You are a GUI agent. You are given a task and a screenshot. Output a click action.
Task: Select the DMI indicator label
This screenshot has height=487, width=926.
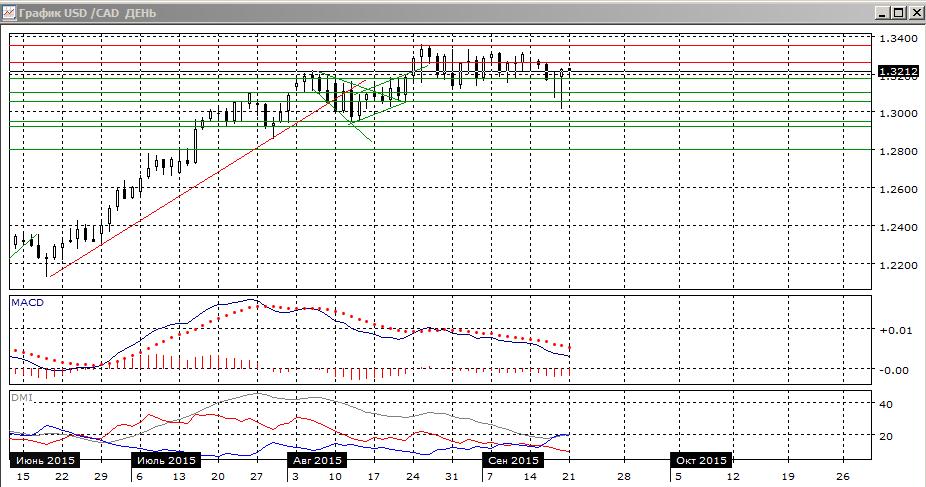click(22, 398)
